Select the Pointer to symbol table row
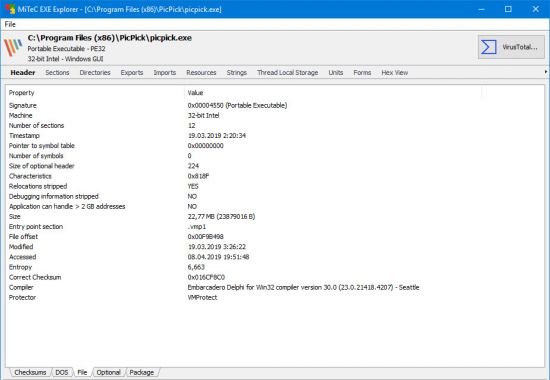Viewport: 550px width, 380px height. tap(276, 146)
